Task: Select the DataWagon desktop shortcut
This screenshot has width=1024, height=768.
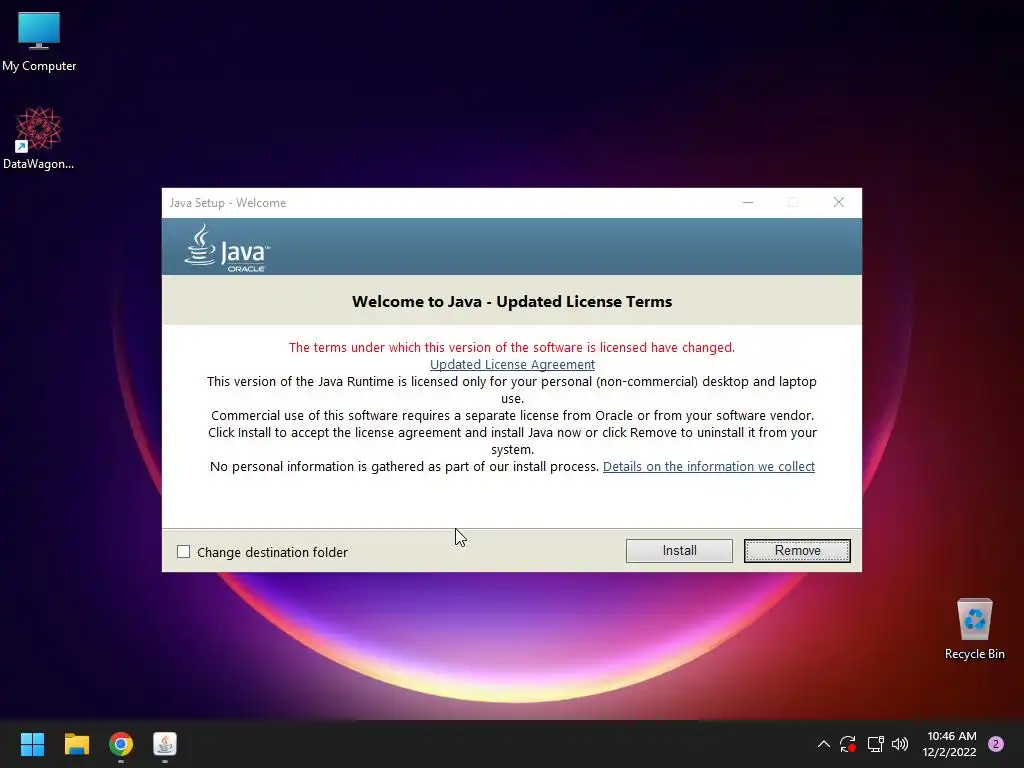Action: pyautogui.click(x=39, y=138)
